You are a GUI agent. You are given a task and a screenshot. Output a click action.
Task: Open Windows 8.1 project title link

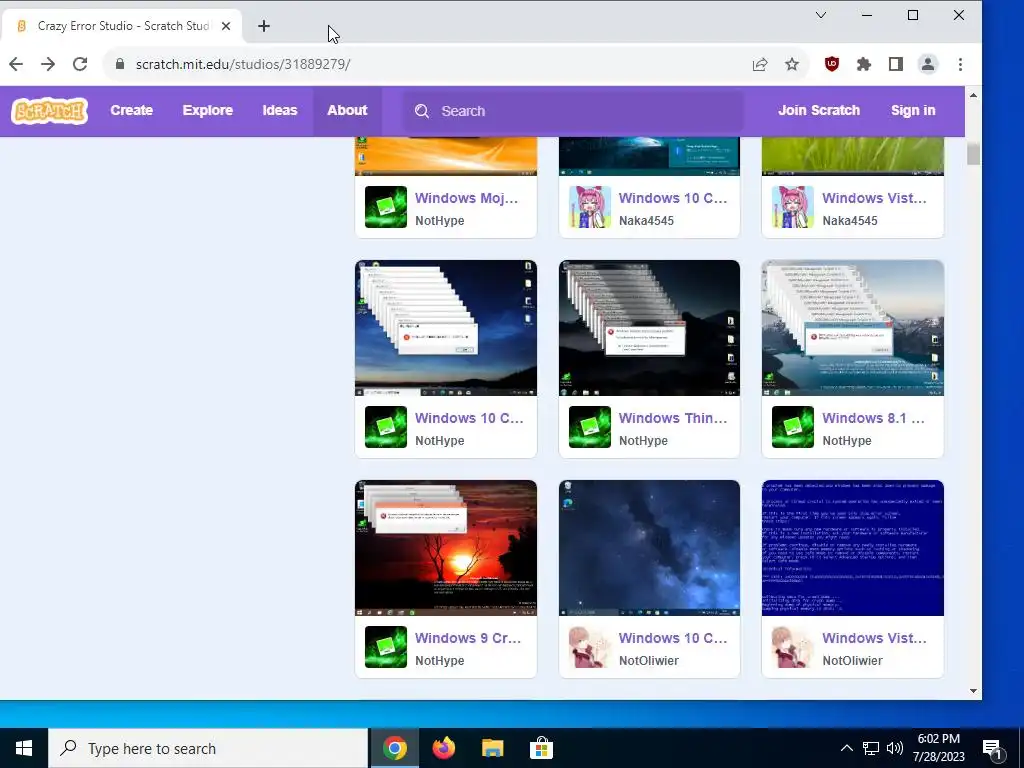pos(873,418)
